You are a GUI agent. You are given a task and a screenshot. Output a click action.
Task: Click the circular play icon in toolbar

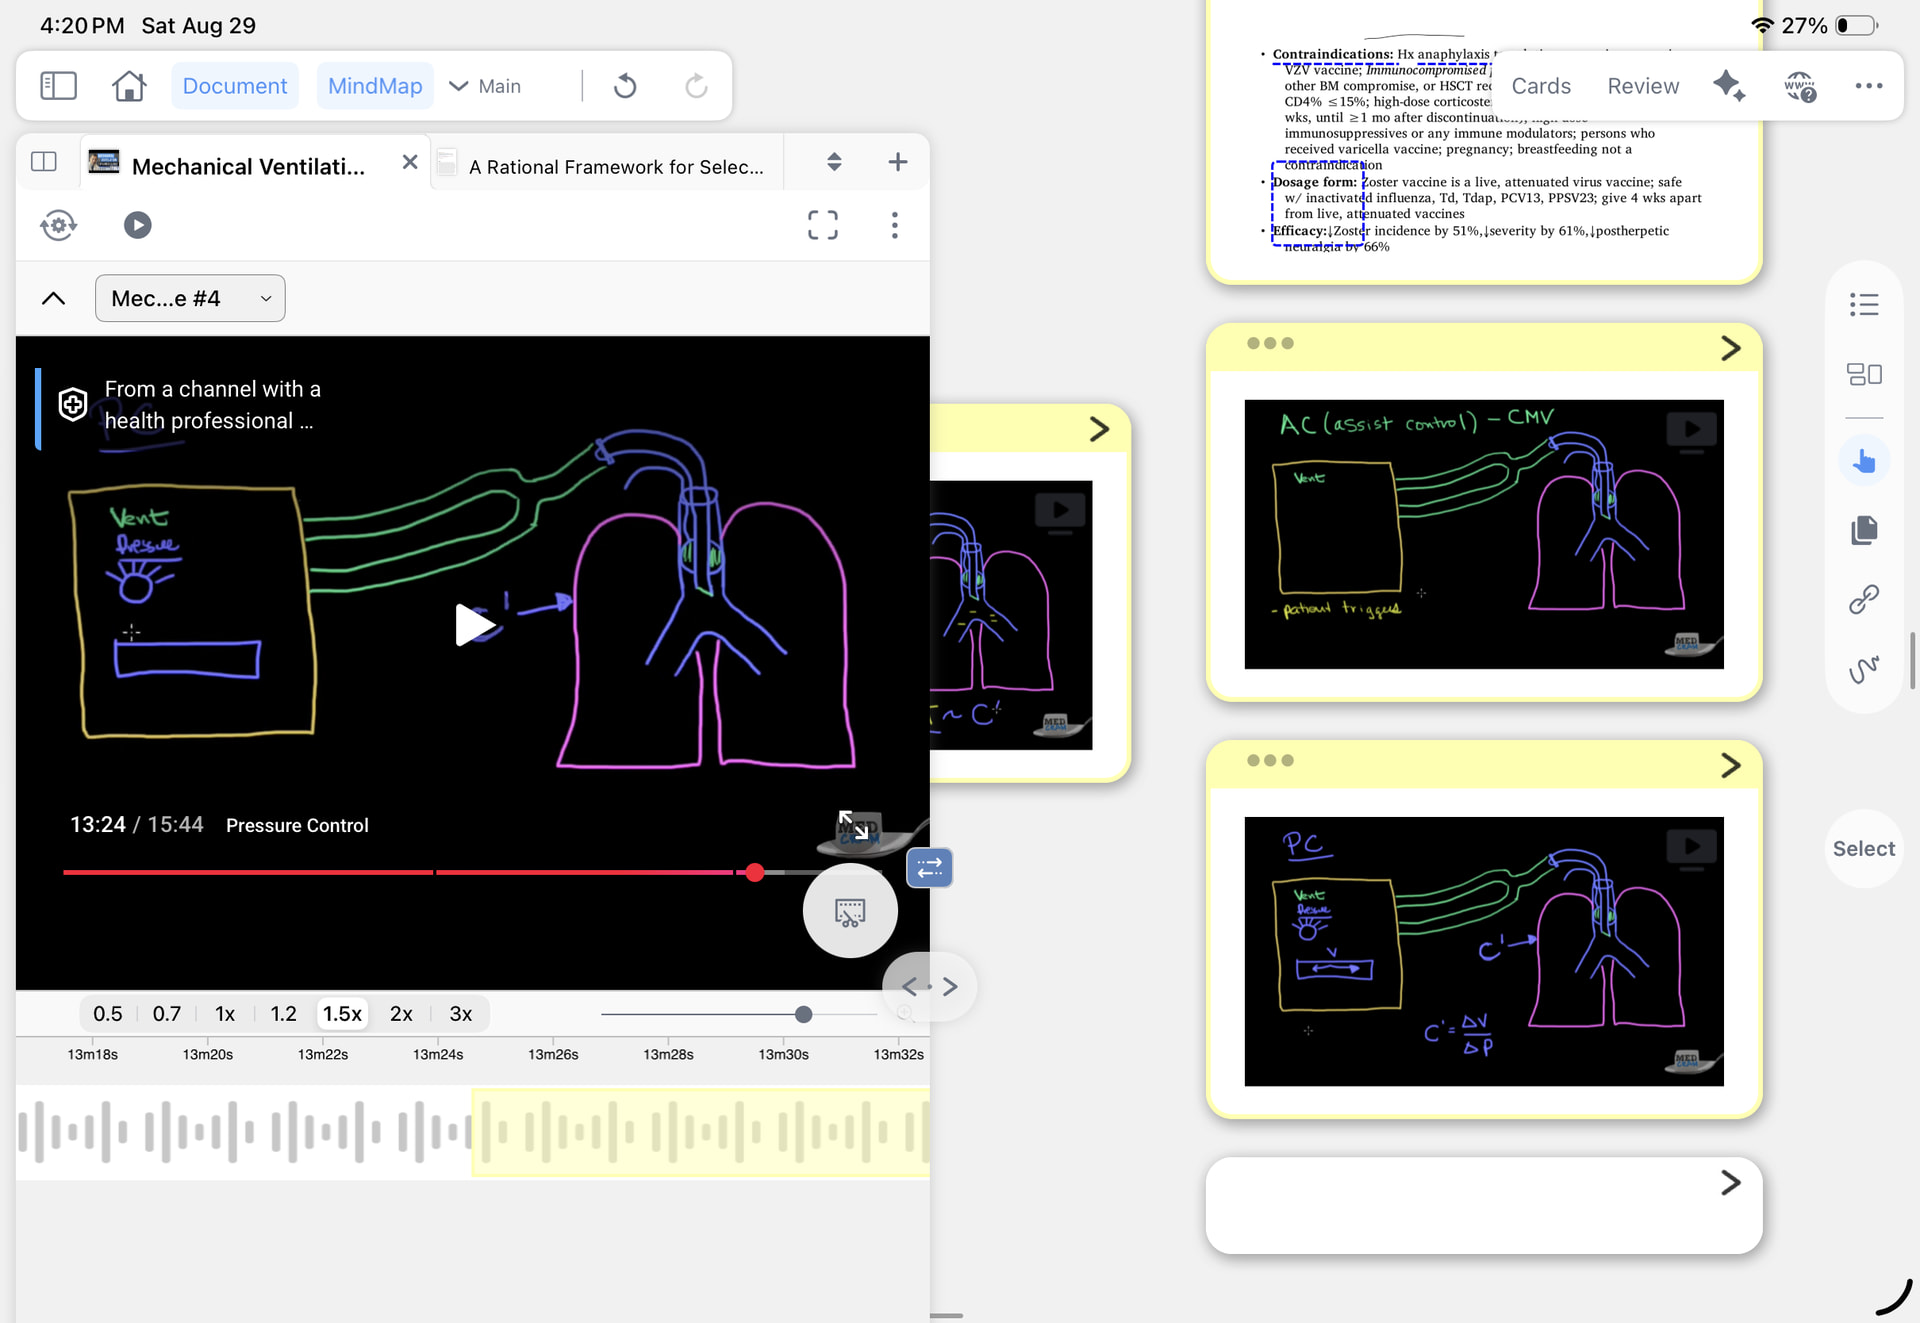point(138,225)
